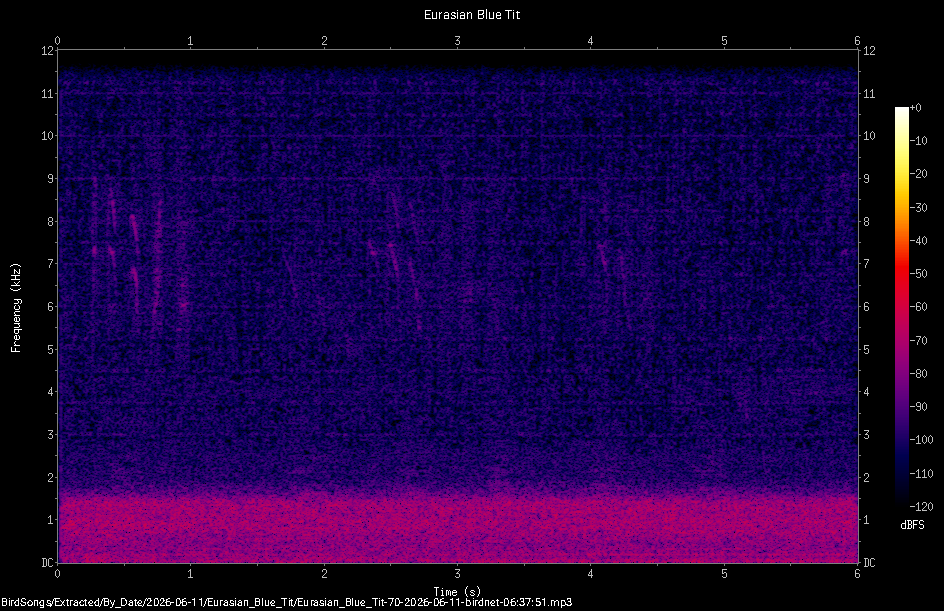Click the "Time (s)" axis label
944x611 pixels.
pos(457,592)
